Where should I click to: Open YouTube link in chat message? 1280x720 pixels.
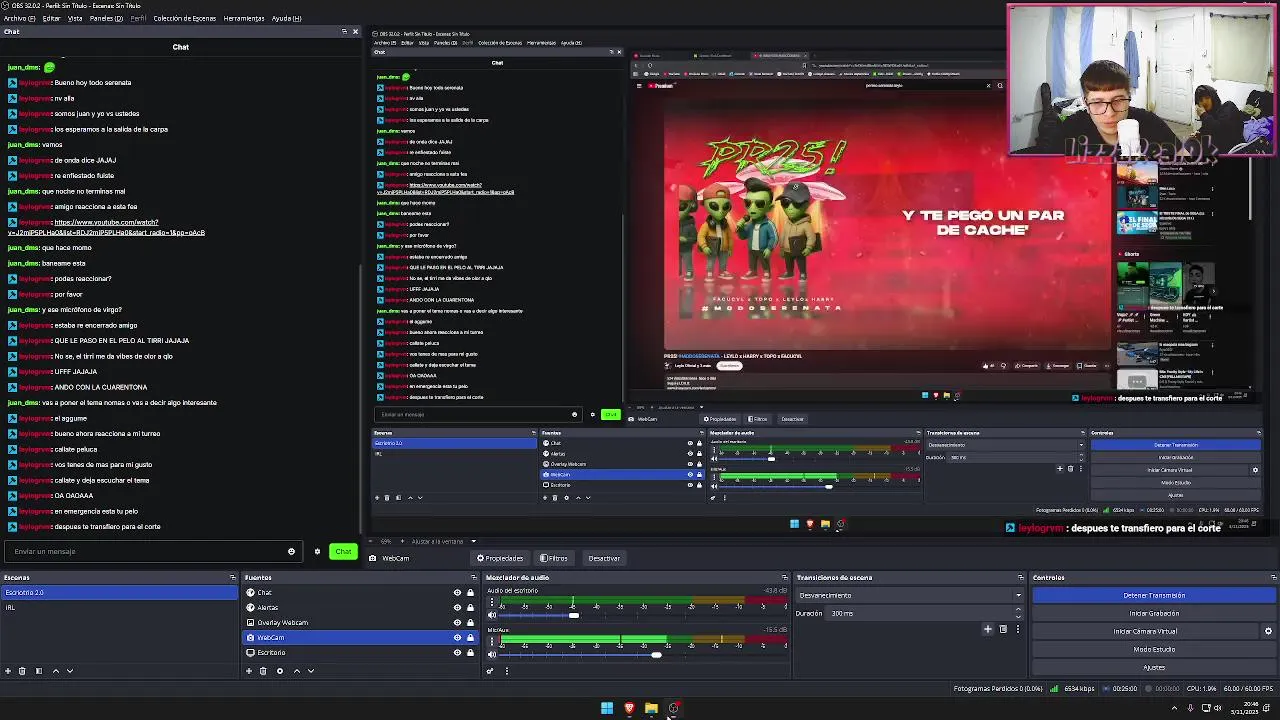point(106,227)
